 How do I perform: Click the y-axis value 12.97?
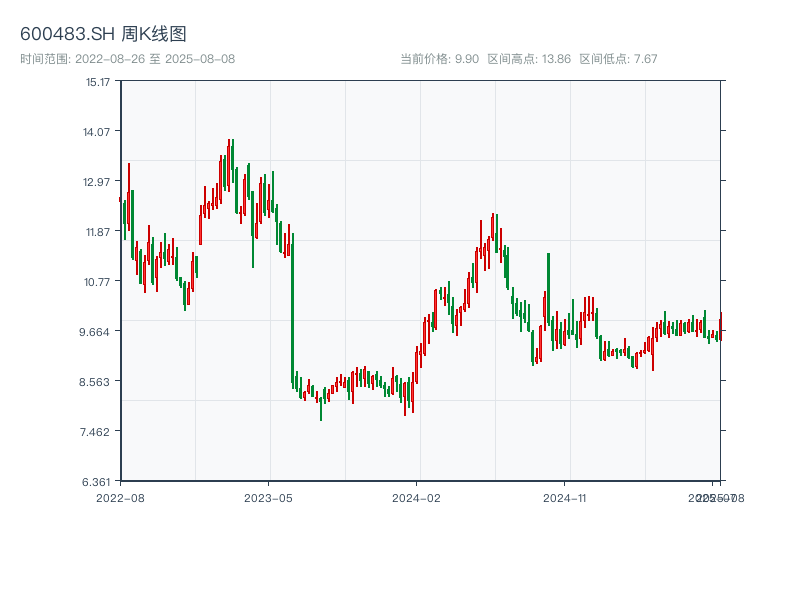point(96,182)
